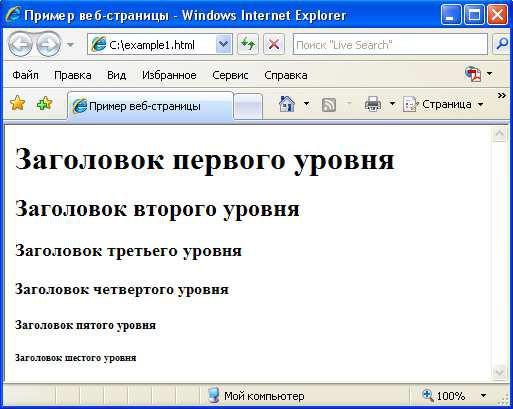Screen dimensions: 513x409
Task: Expand the address bar history dropdown
Action: tap(224, 44)
